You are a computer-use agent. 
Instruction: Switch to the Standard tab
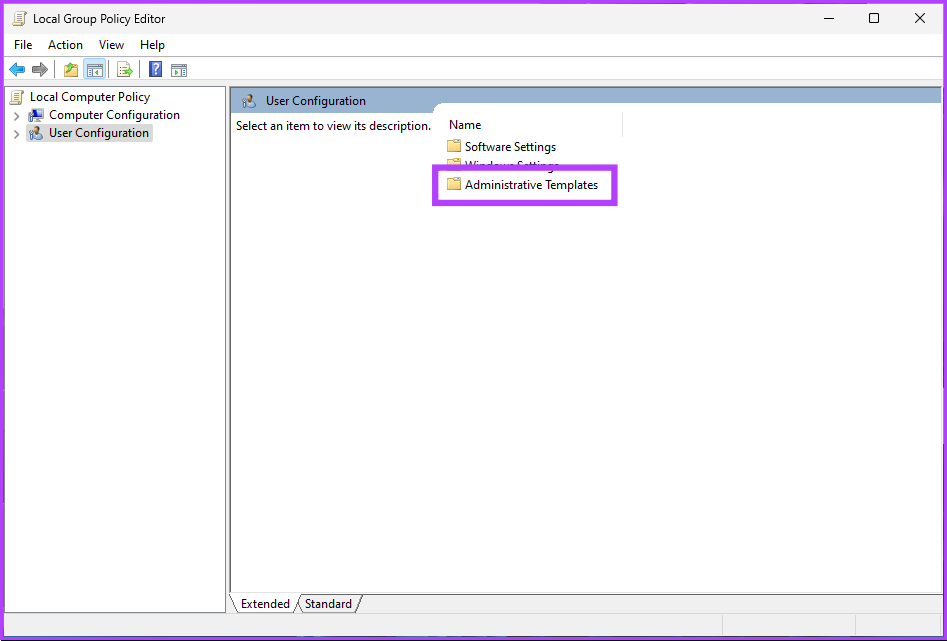[x=328, y=604]
